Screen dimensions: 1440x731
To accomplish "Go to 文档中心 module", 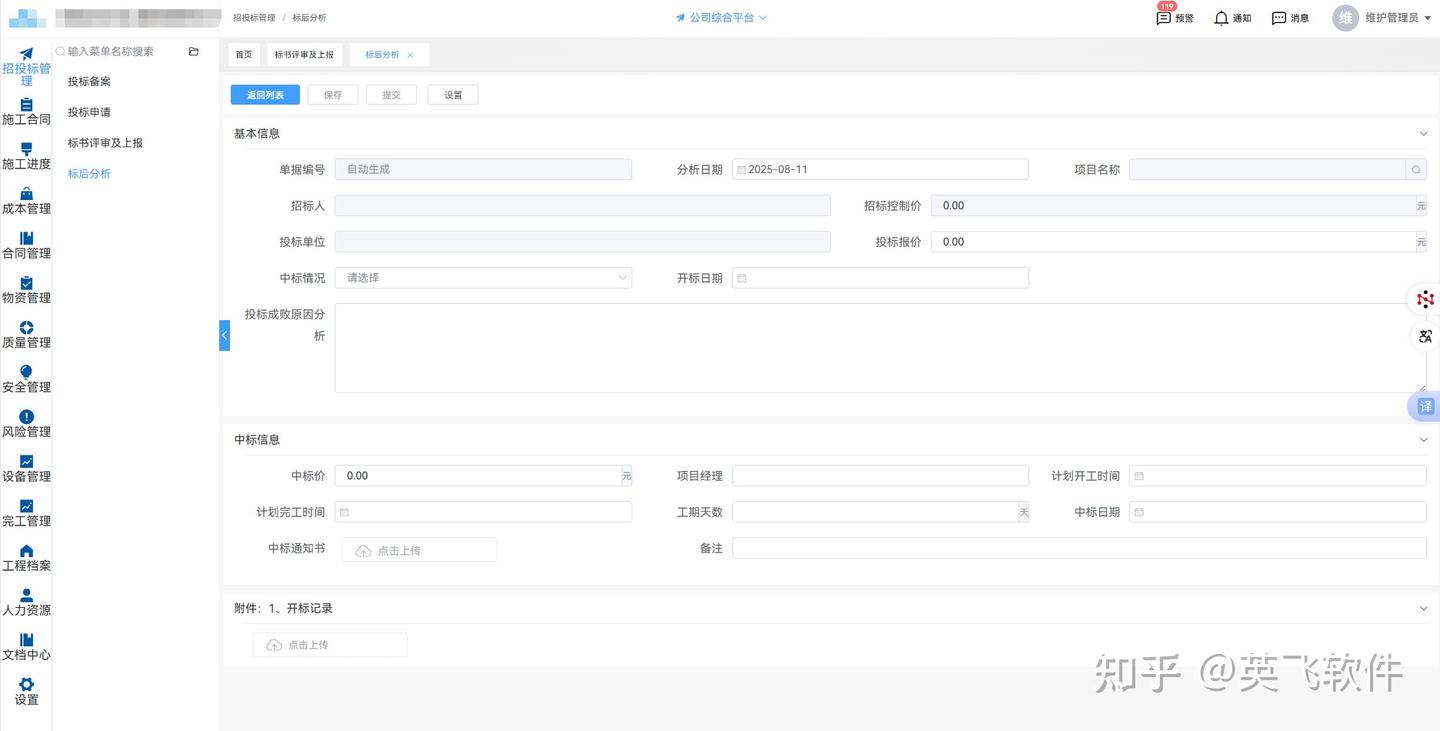I will [x=26, y=647].
